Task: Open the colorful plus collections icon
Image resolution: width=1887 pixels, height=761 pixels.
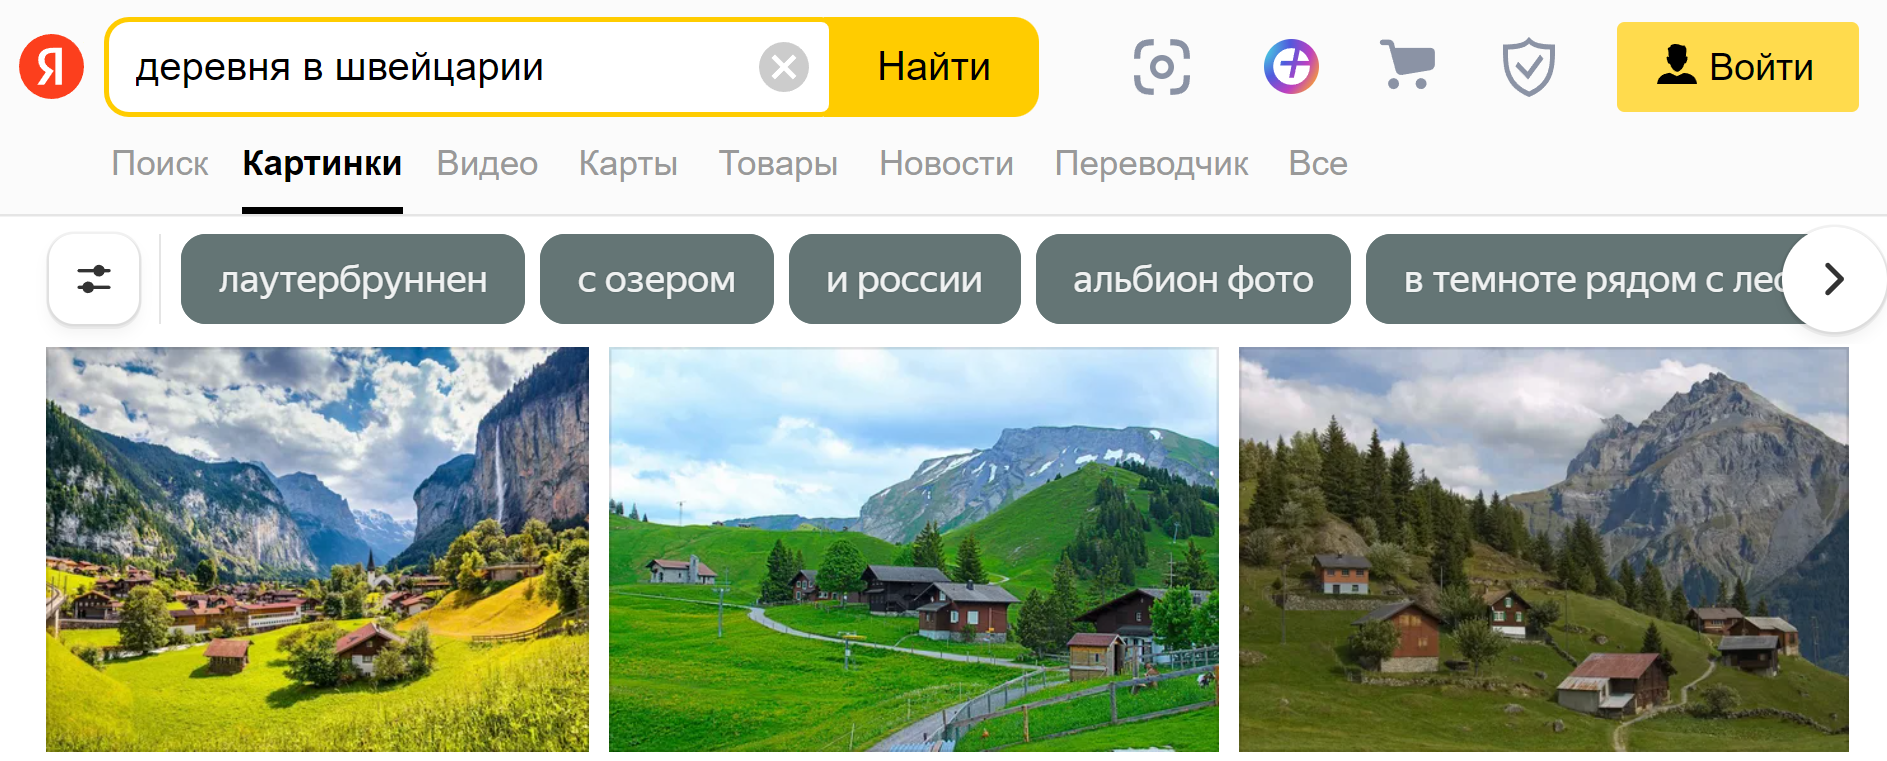Action: pyautogui.click(x=1291, y=67)
